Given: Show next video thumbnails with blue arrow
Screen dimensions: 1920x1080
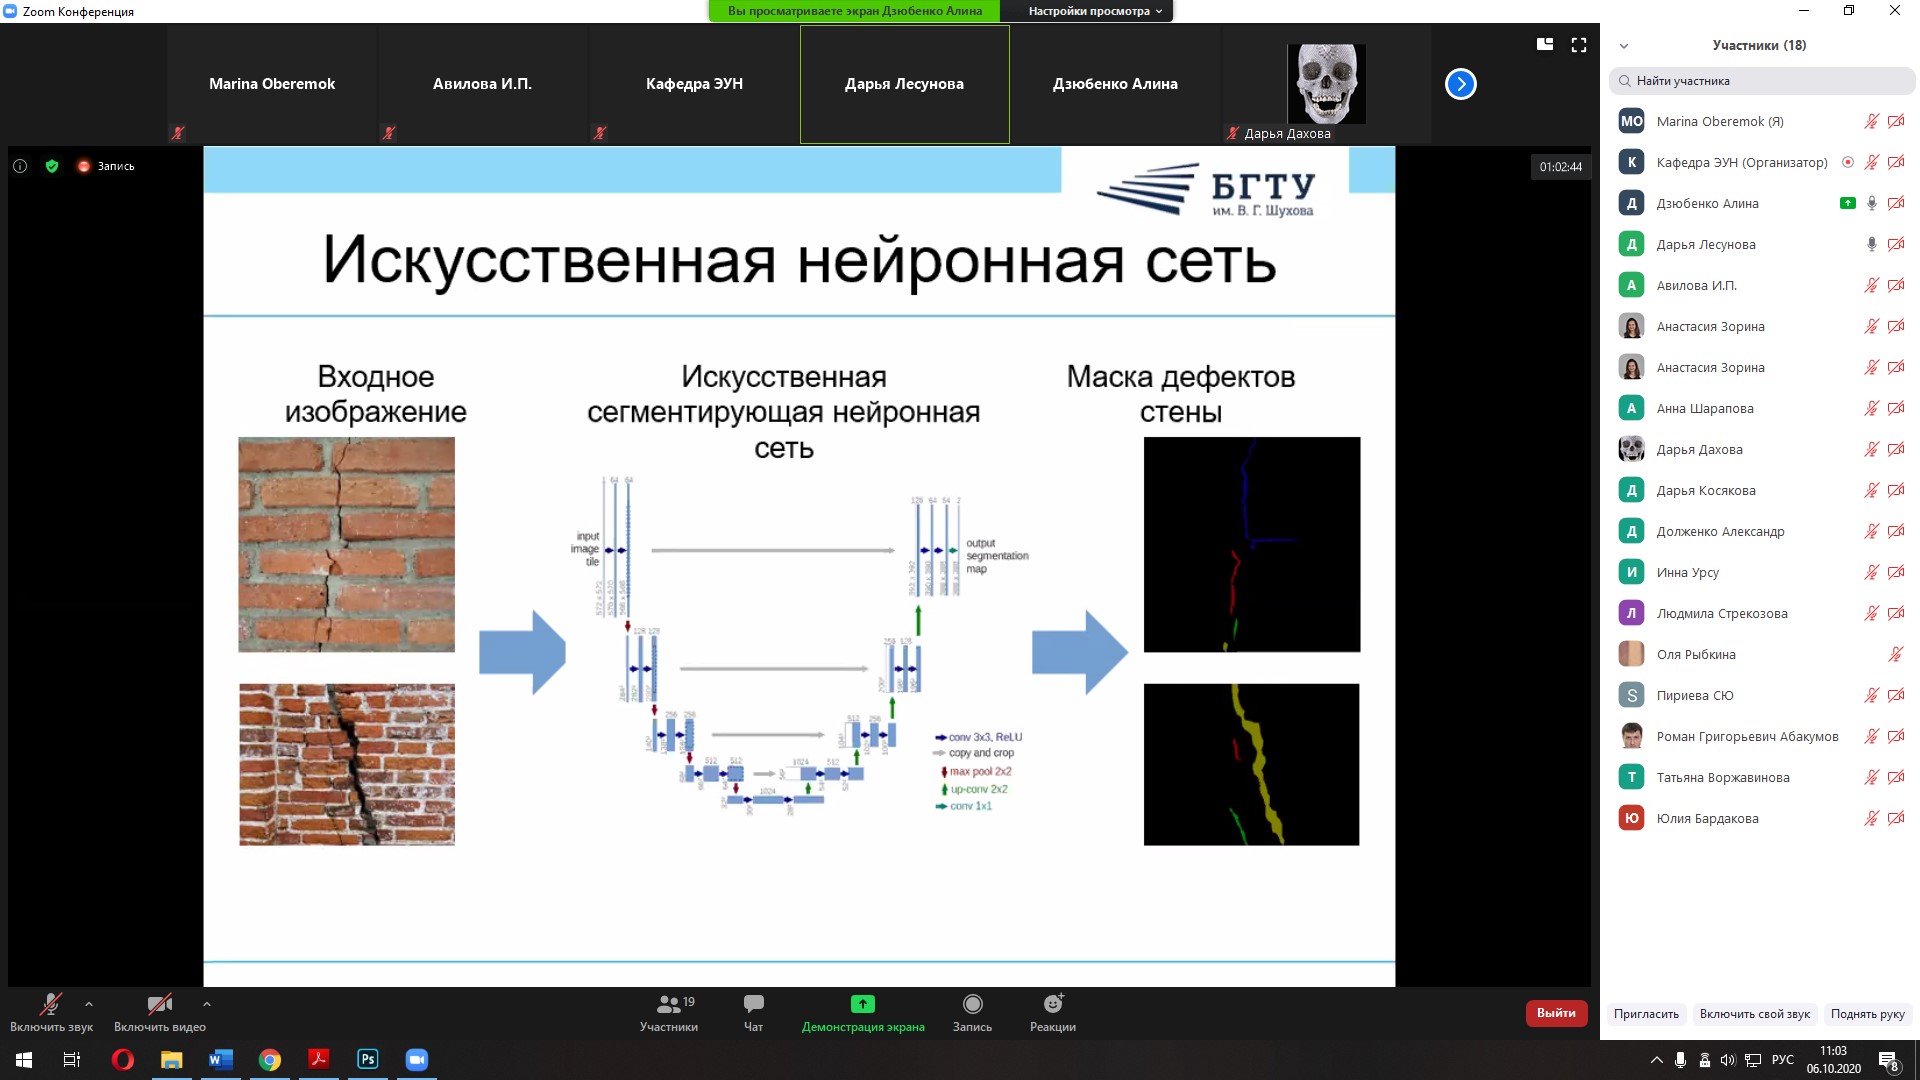Looking at the screenshot, I should pos(1460,84).
